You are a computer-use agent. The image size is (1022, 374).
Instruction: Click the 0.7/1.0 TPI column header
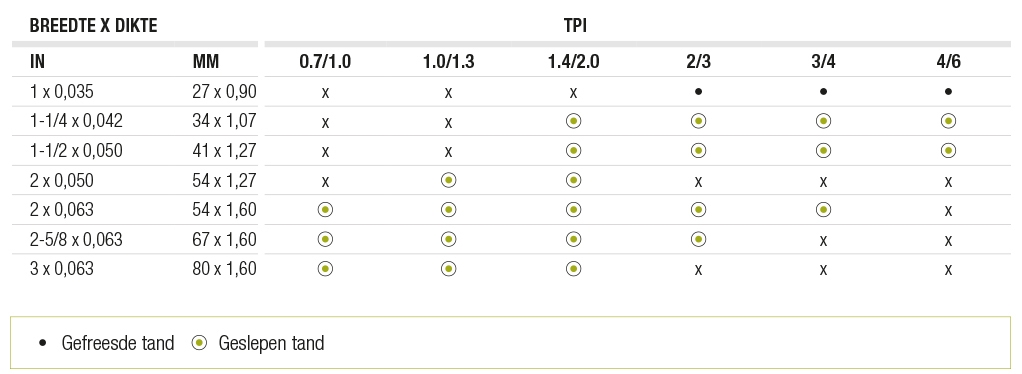tap(325, 62)
